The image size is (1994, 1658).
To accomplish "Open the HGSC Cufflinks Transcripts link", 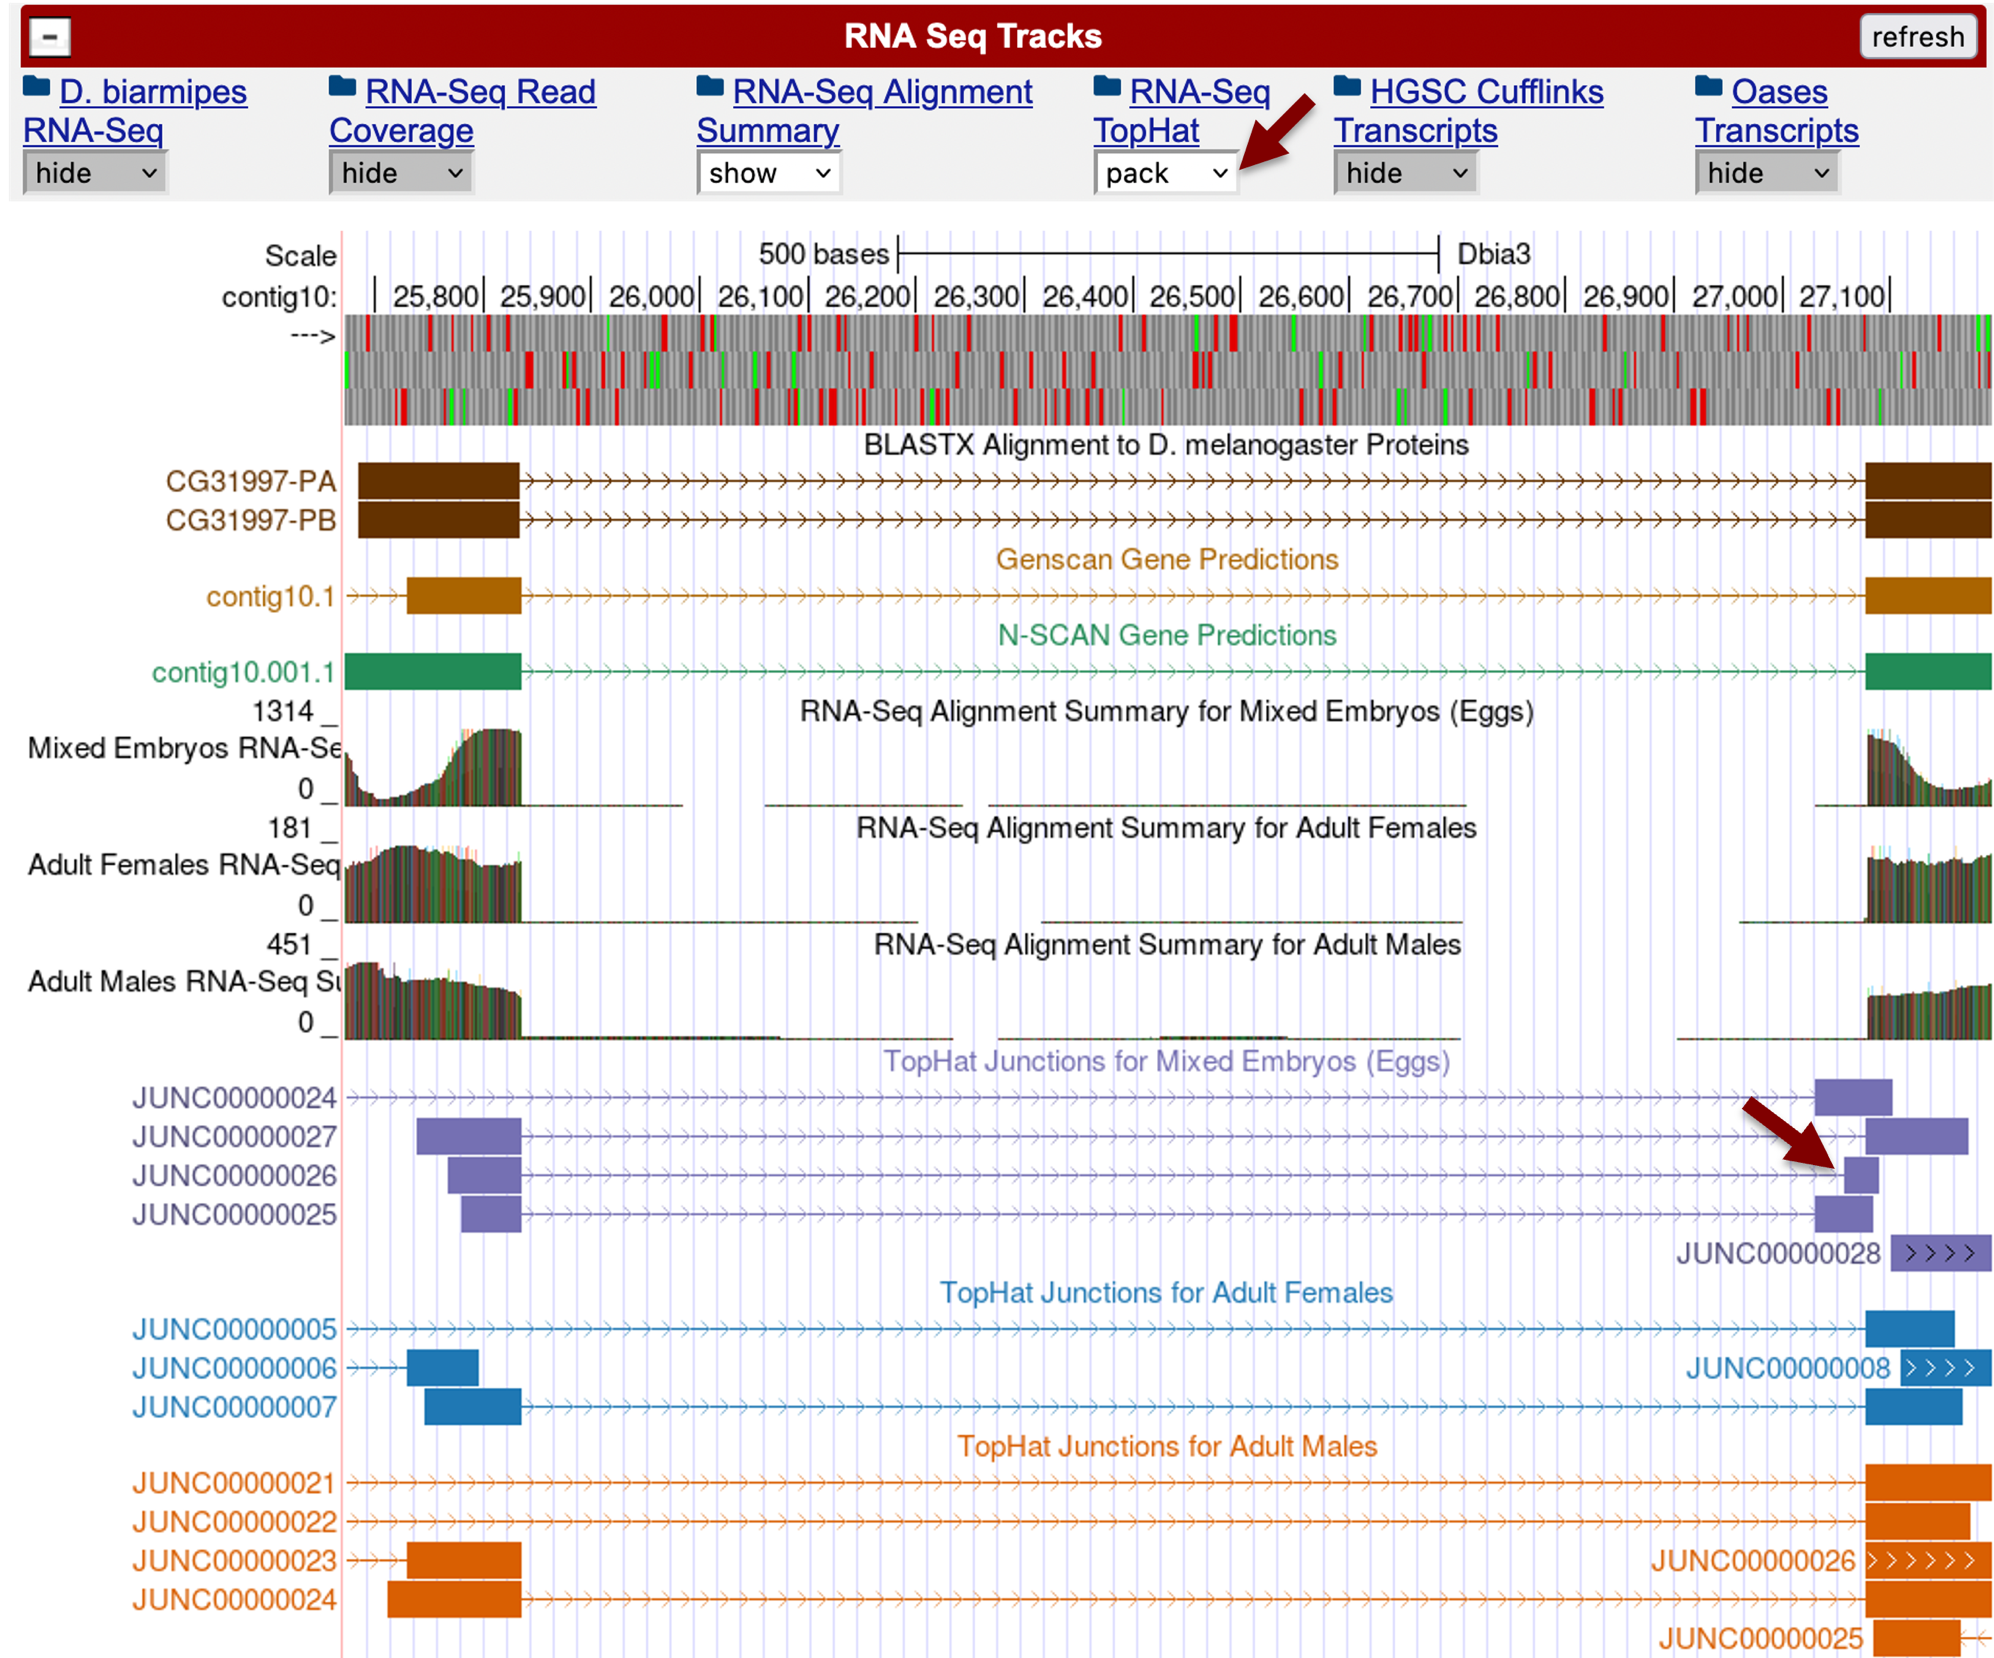I will 1469,111.
